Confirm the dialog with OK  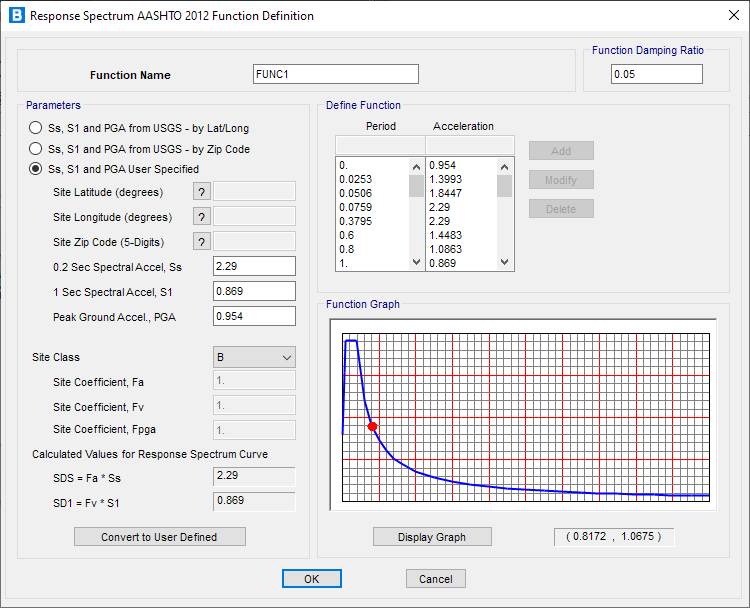pos(312,579)
